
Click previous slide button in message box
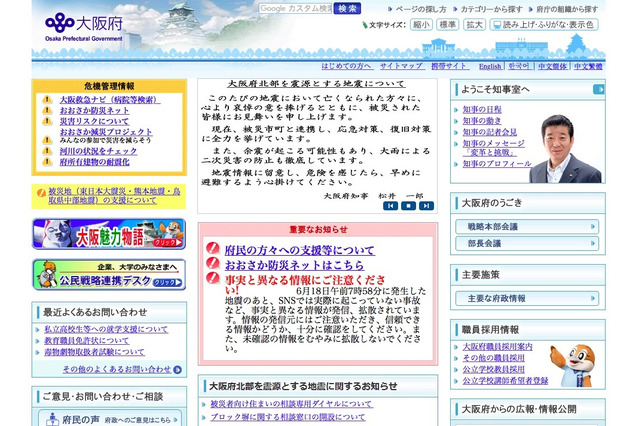click(390, 206)
